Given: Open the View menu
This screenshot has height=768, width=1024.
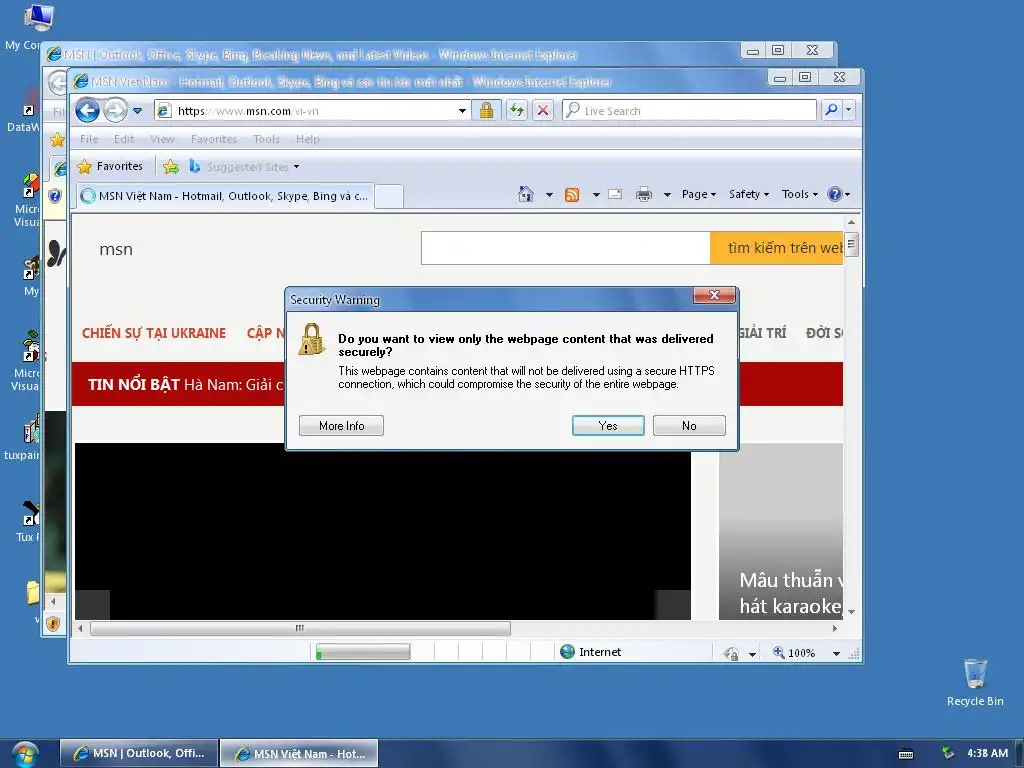Looking at the screenshot, I should [x=162, y=139].
